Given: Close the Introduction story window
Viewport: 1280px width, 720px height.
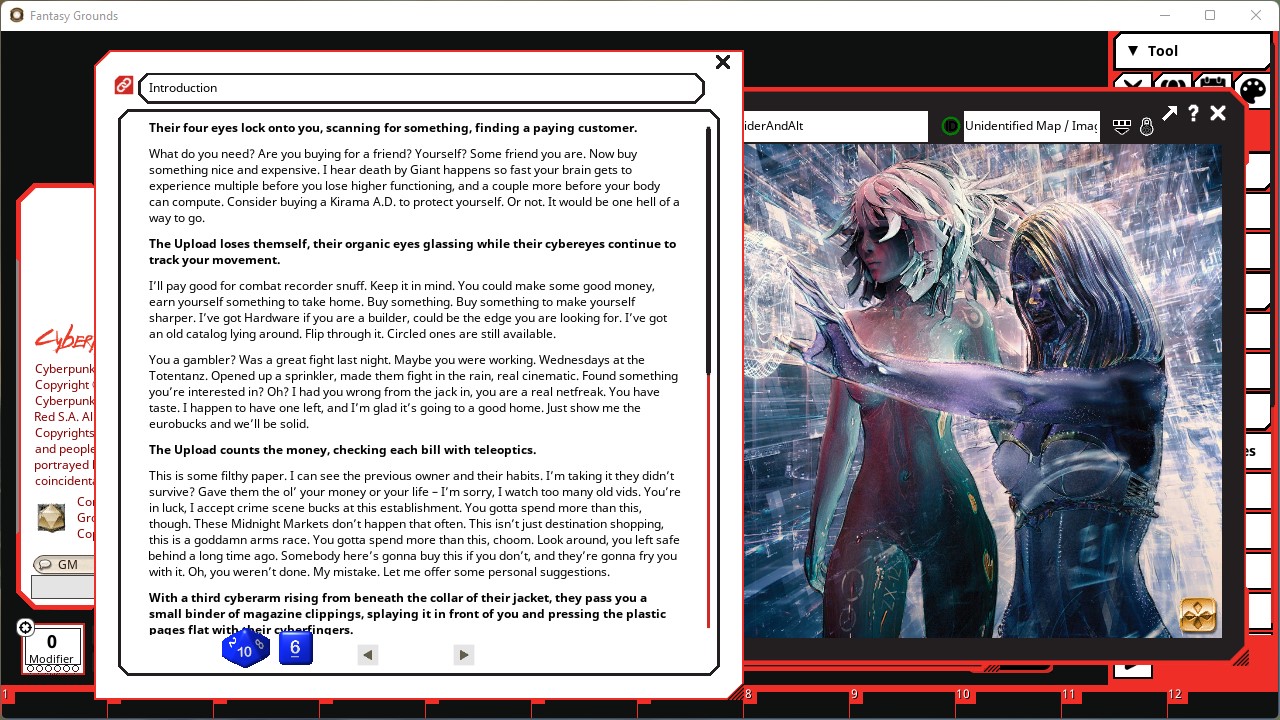Looking at the screenshot, I should 723,62.
